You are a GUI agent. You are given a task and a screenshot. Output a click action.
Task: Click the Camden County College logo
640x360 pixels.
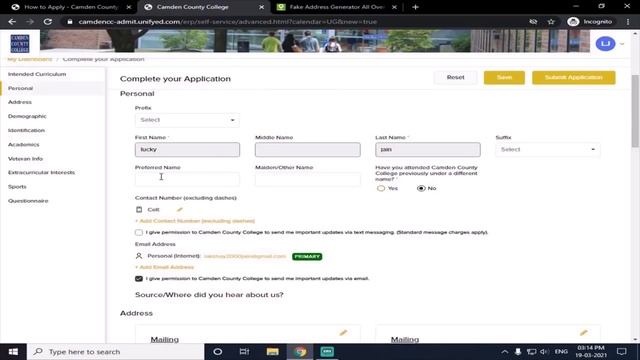[20, 43]
